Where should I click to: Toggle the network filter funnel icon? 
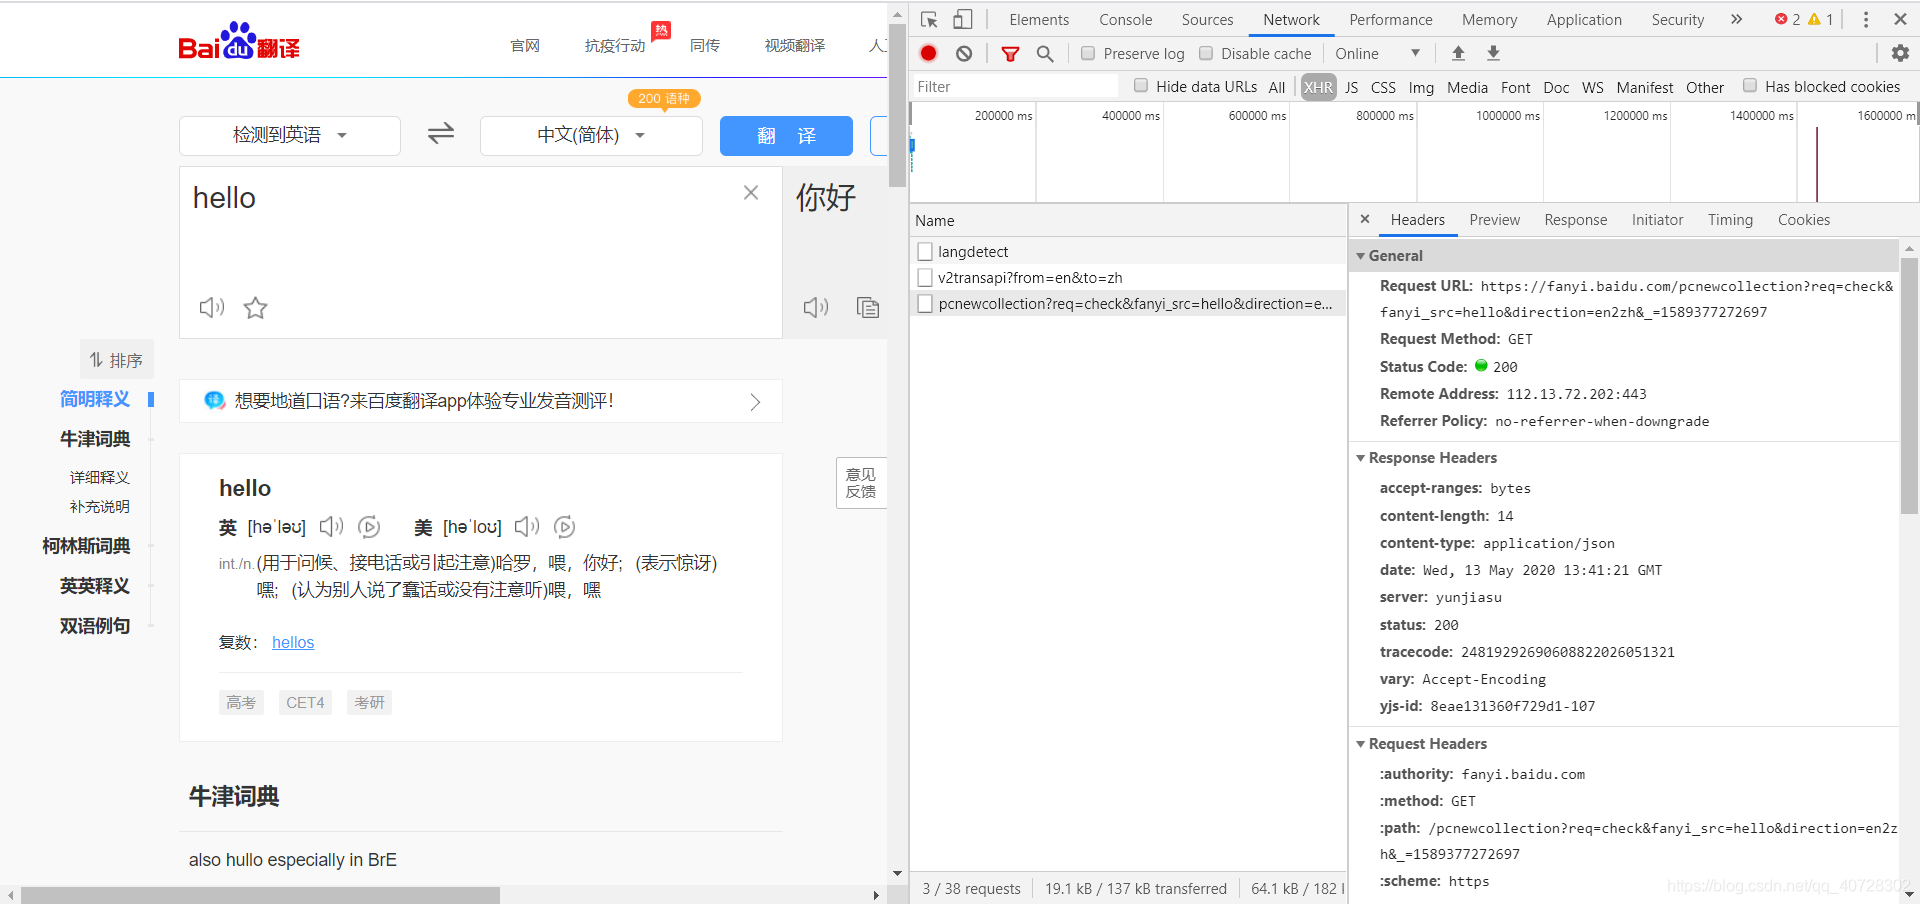[1011, 54]
